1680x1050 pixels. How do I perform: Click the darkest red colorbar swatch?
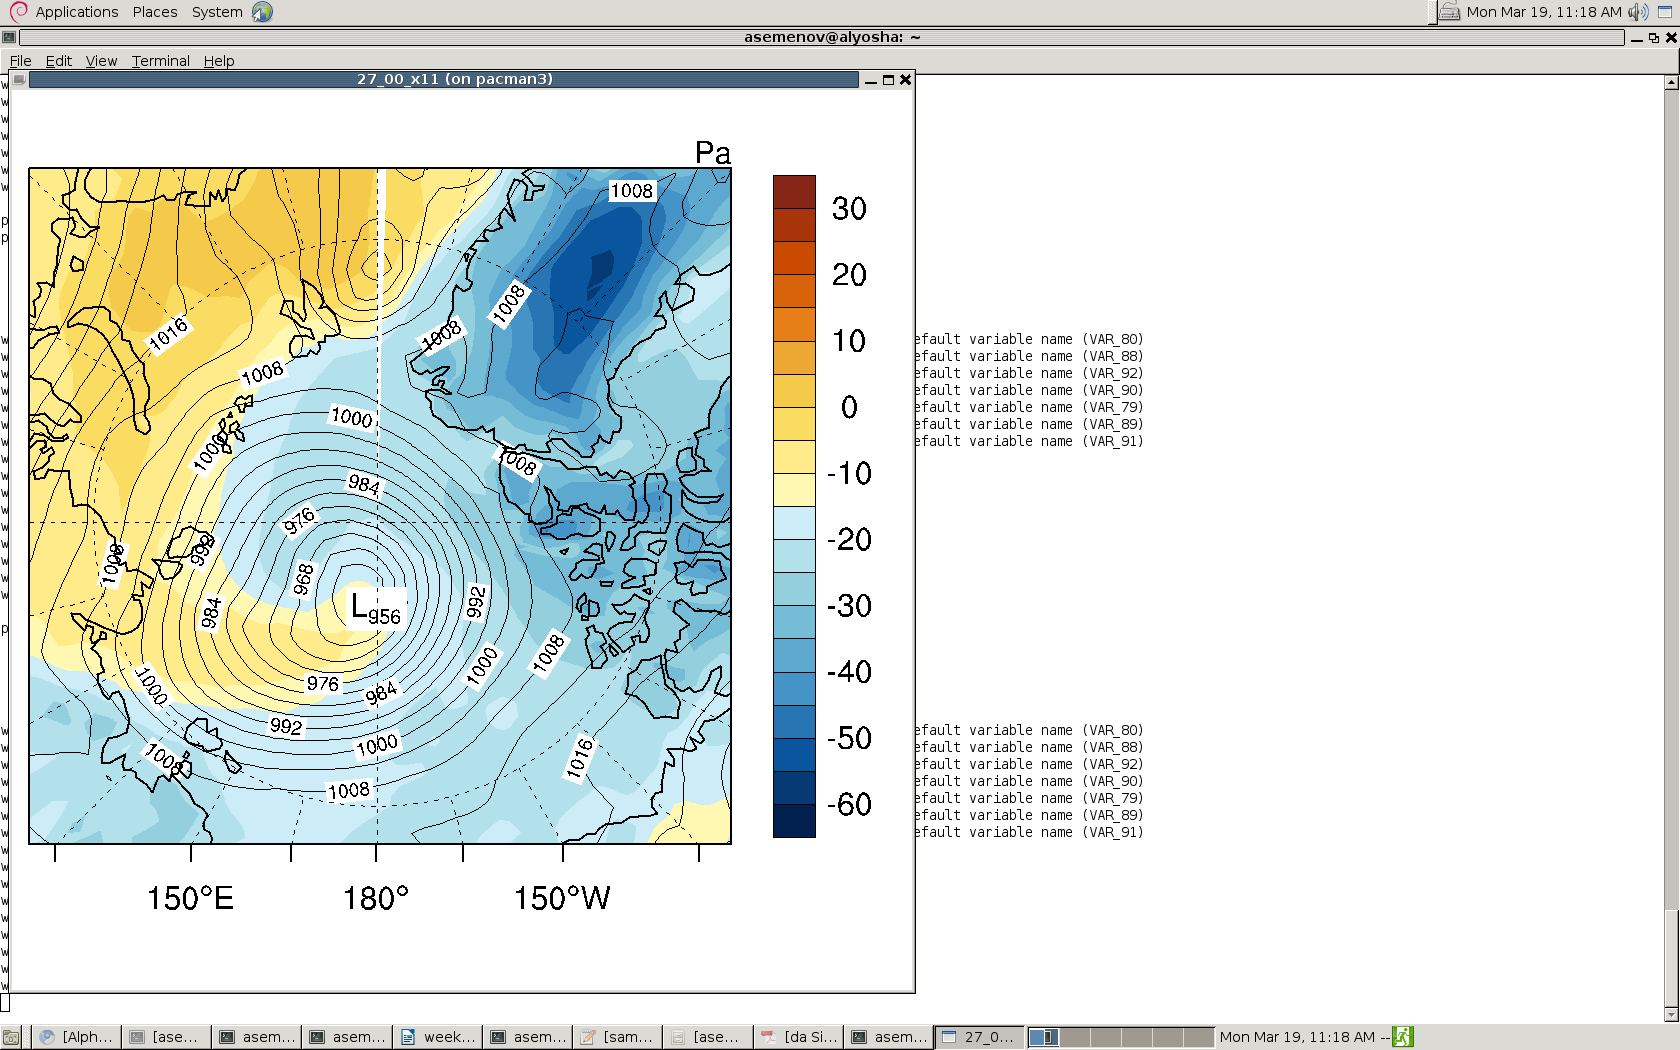tap(794, 192)
